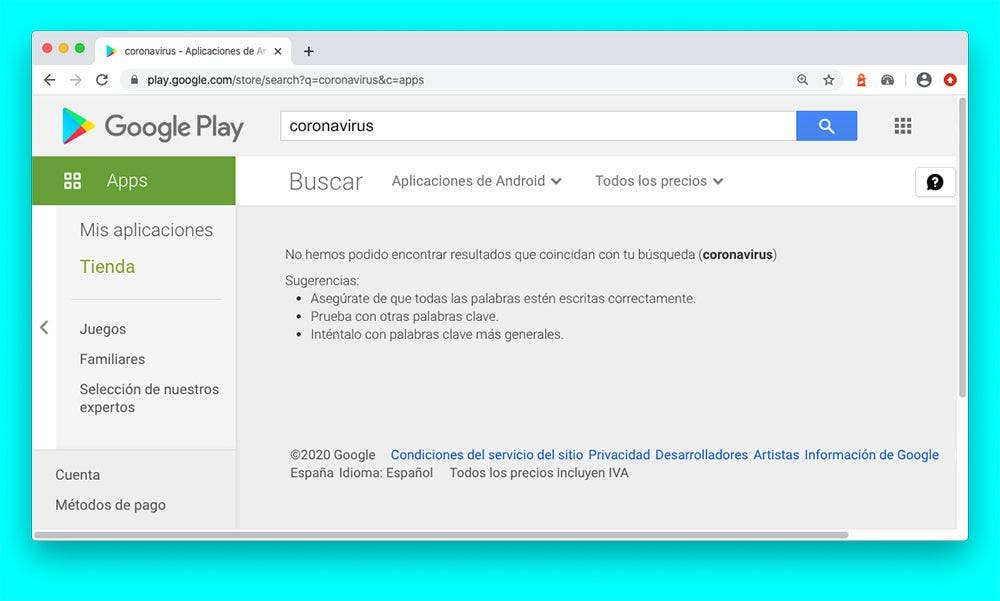Viewport: 1000px width, 601px height.
Task: Click the Google Play logo
Action: (152, 126)
